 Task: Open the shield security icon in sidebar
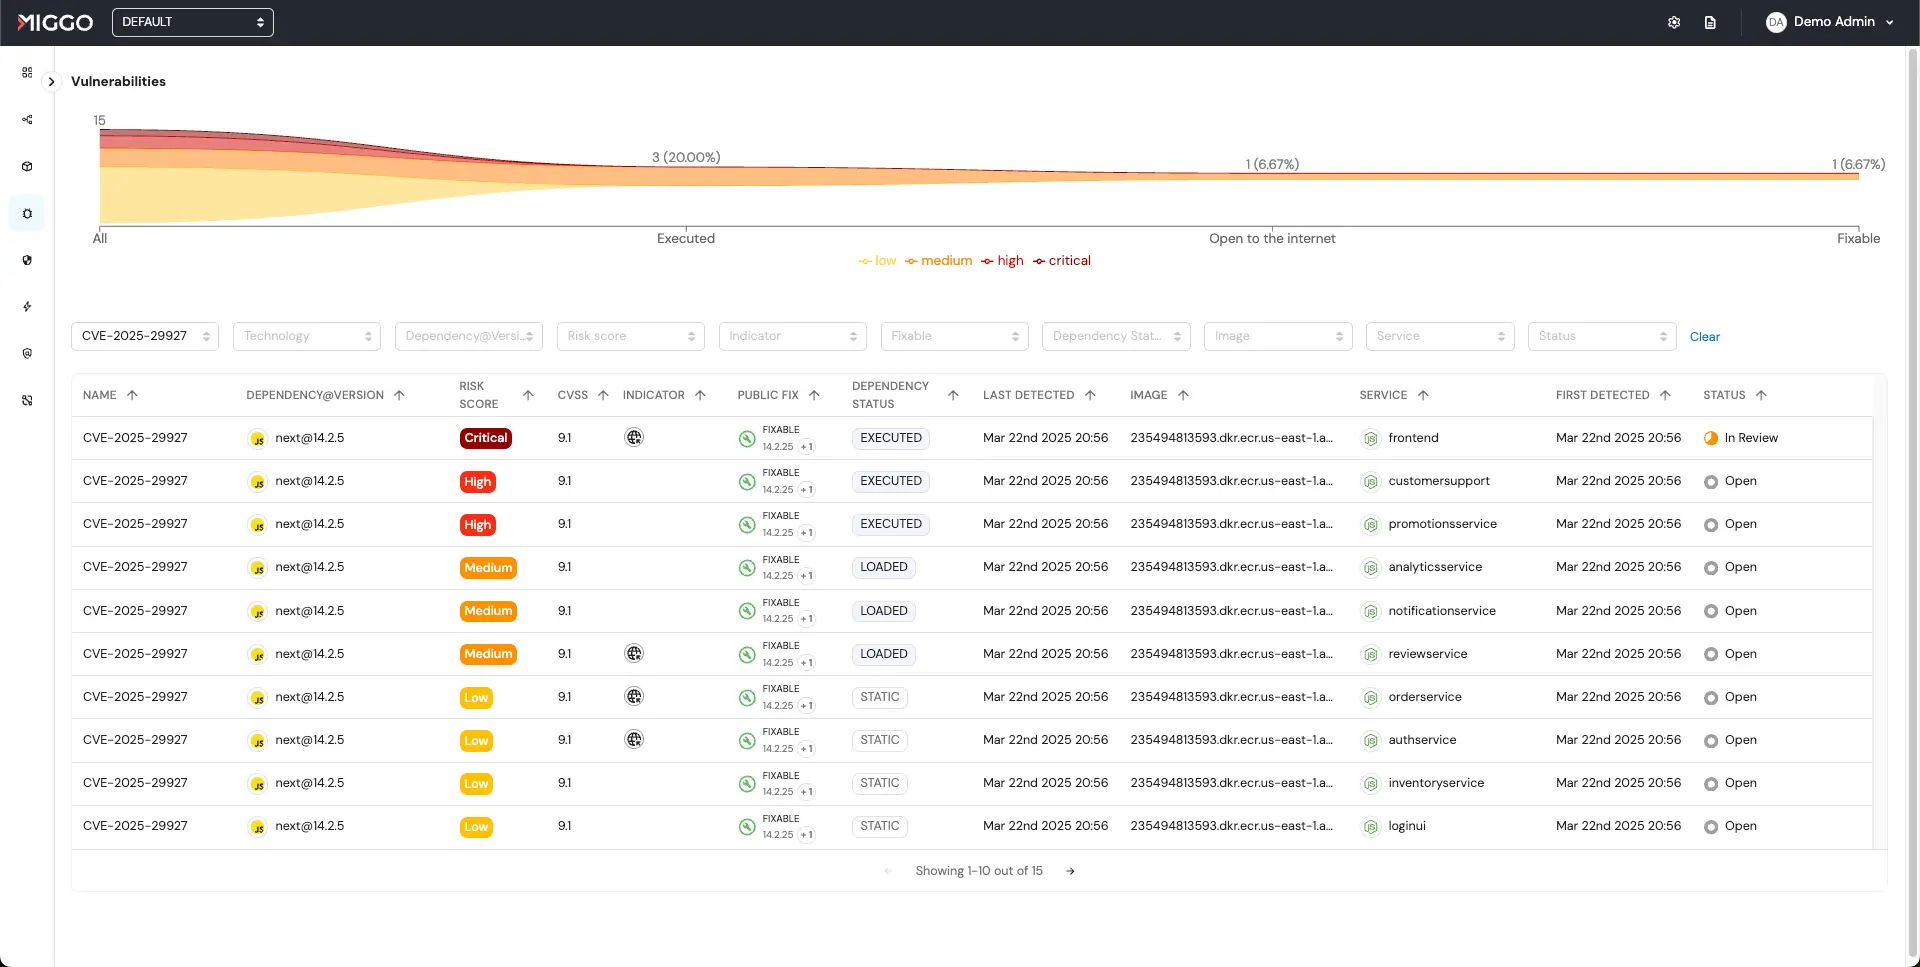pyautogui.click(x=27, y=260)
